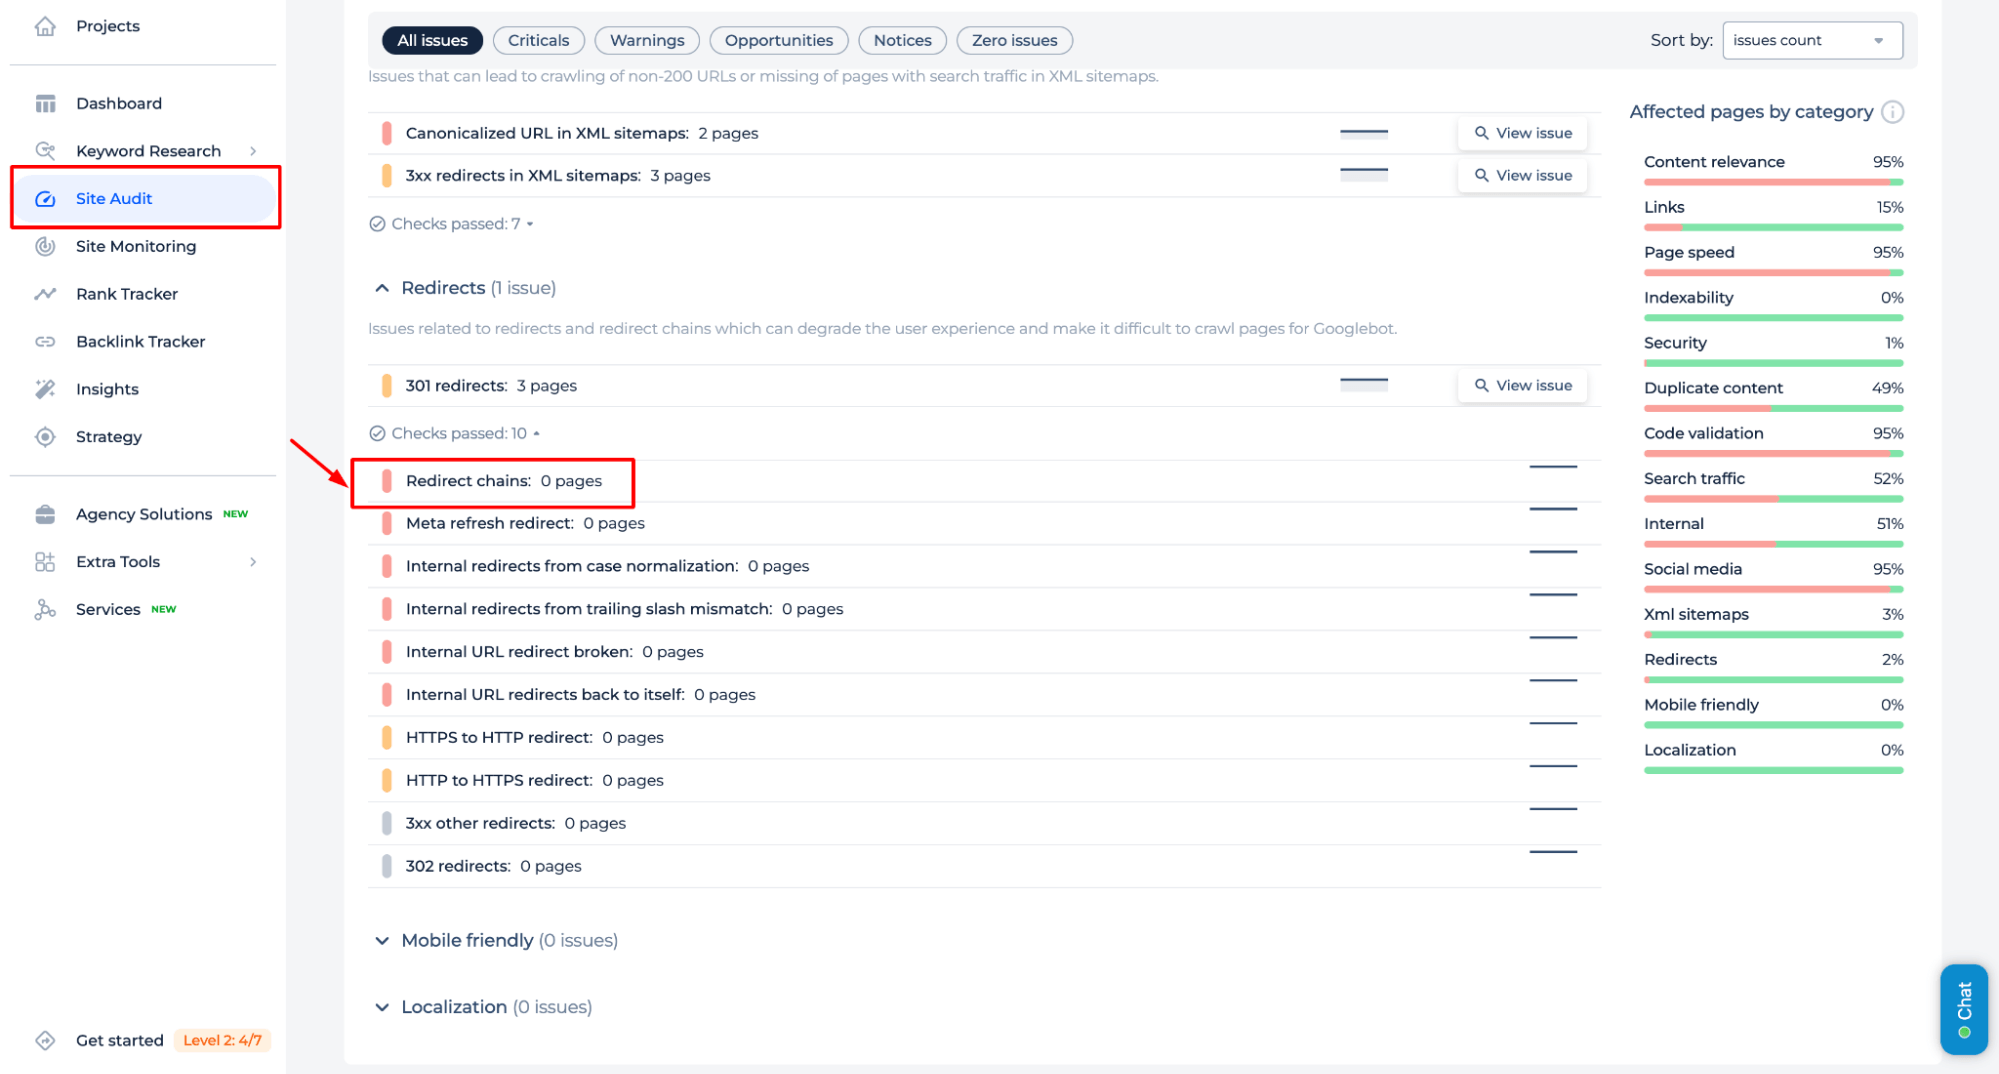
Task: Click 302 redirects: 0 pages row
Action: tap(984, 866)
